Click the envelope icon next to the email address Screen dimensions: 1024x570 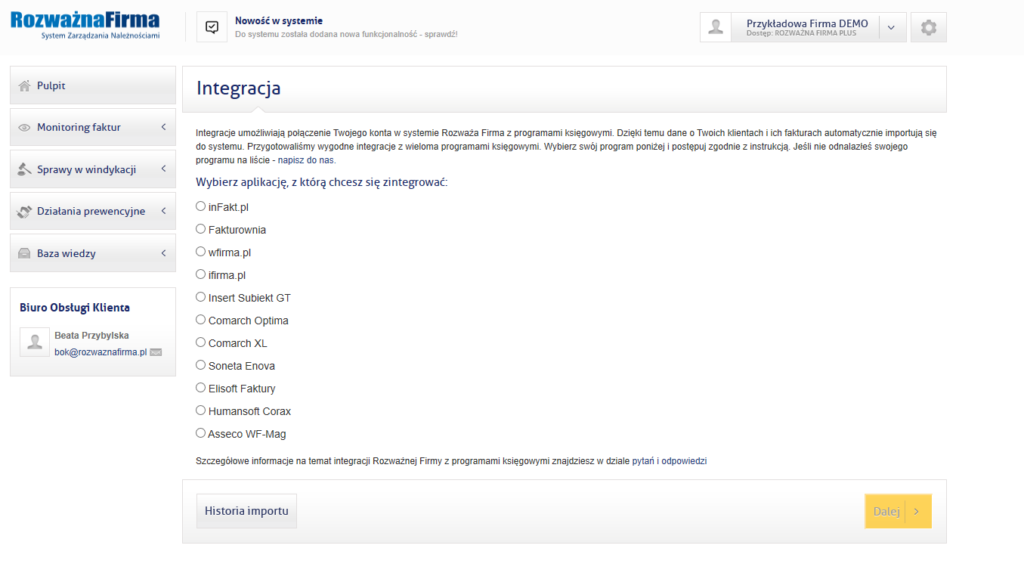click(x=155, y=353)
